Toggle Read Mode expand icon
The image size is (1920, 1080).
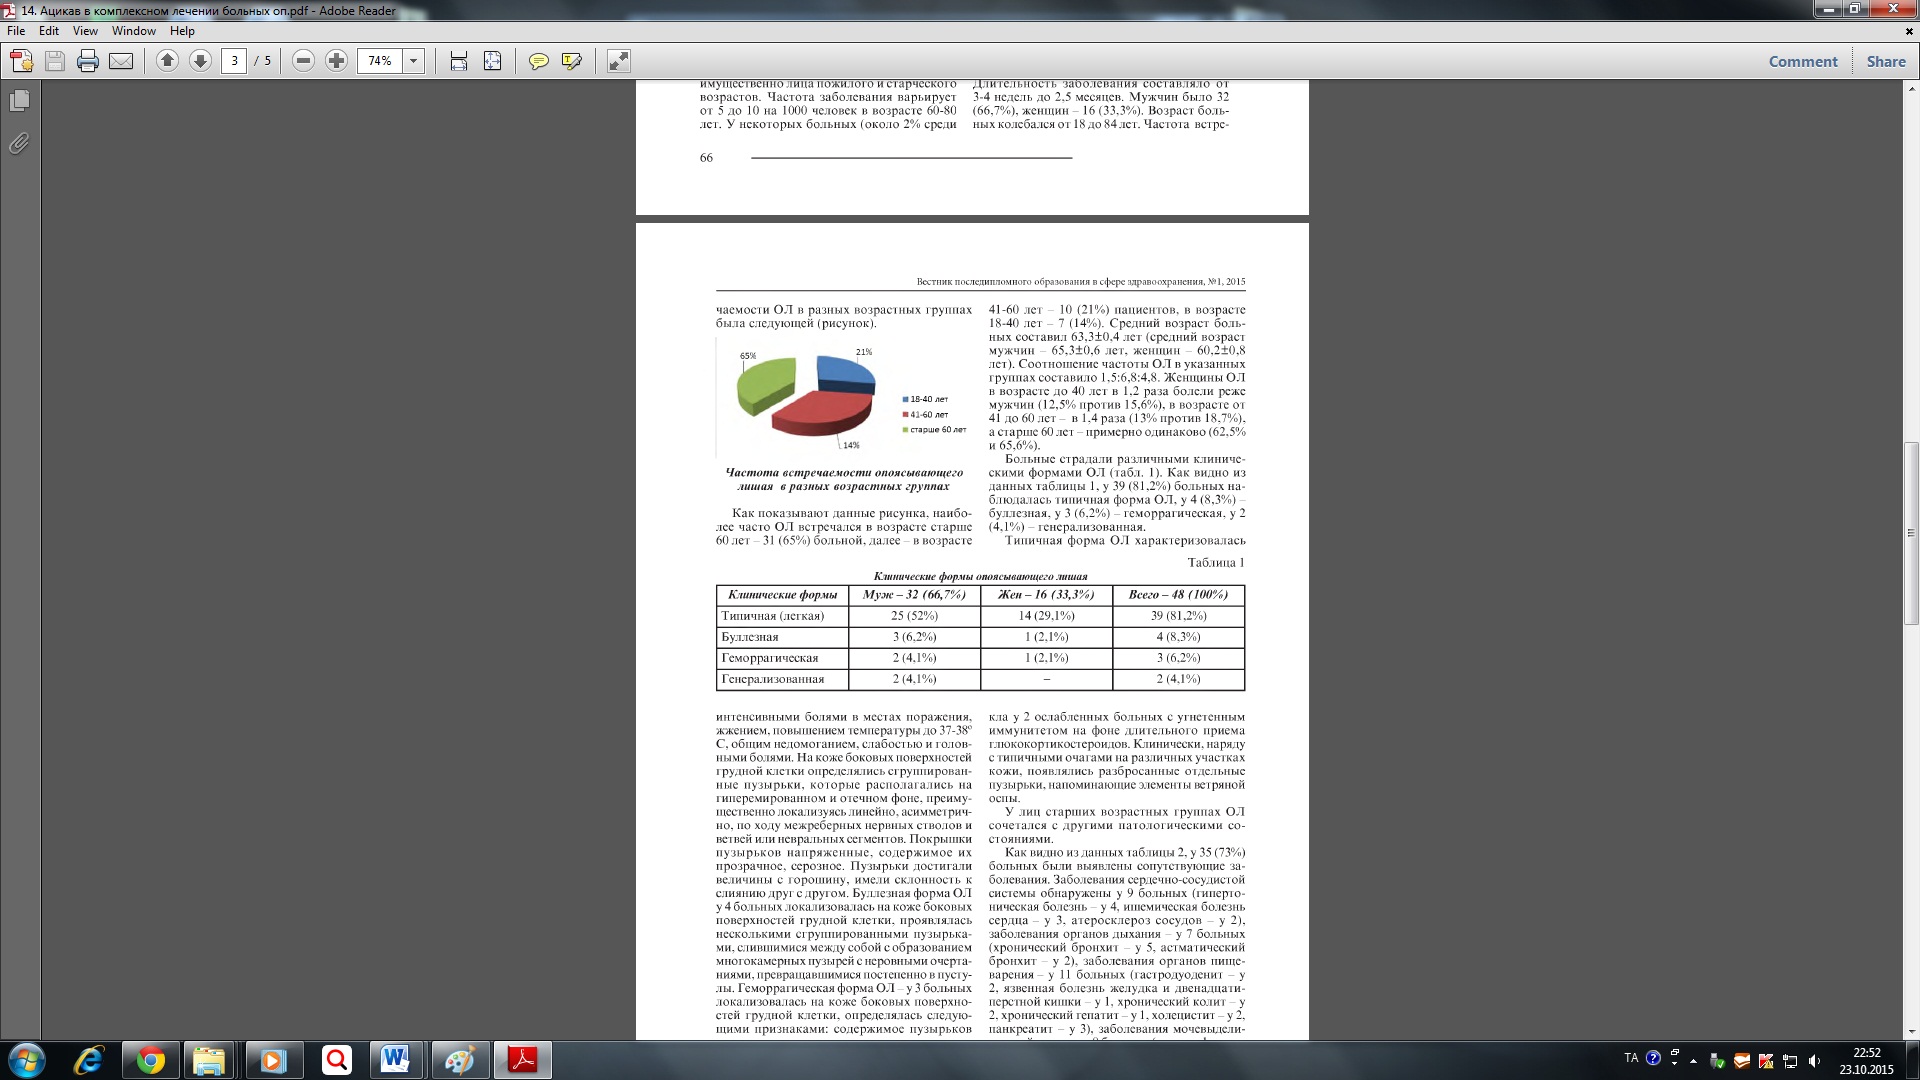[x=619, y=62]
